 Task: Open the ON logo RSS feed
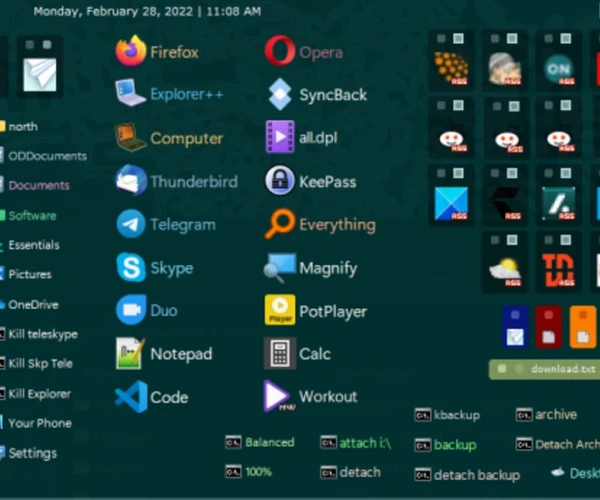[559, 69]
